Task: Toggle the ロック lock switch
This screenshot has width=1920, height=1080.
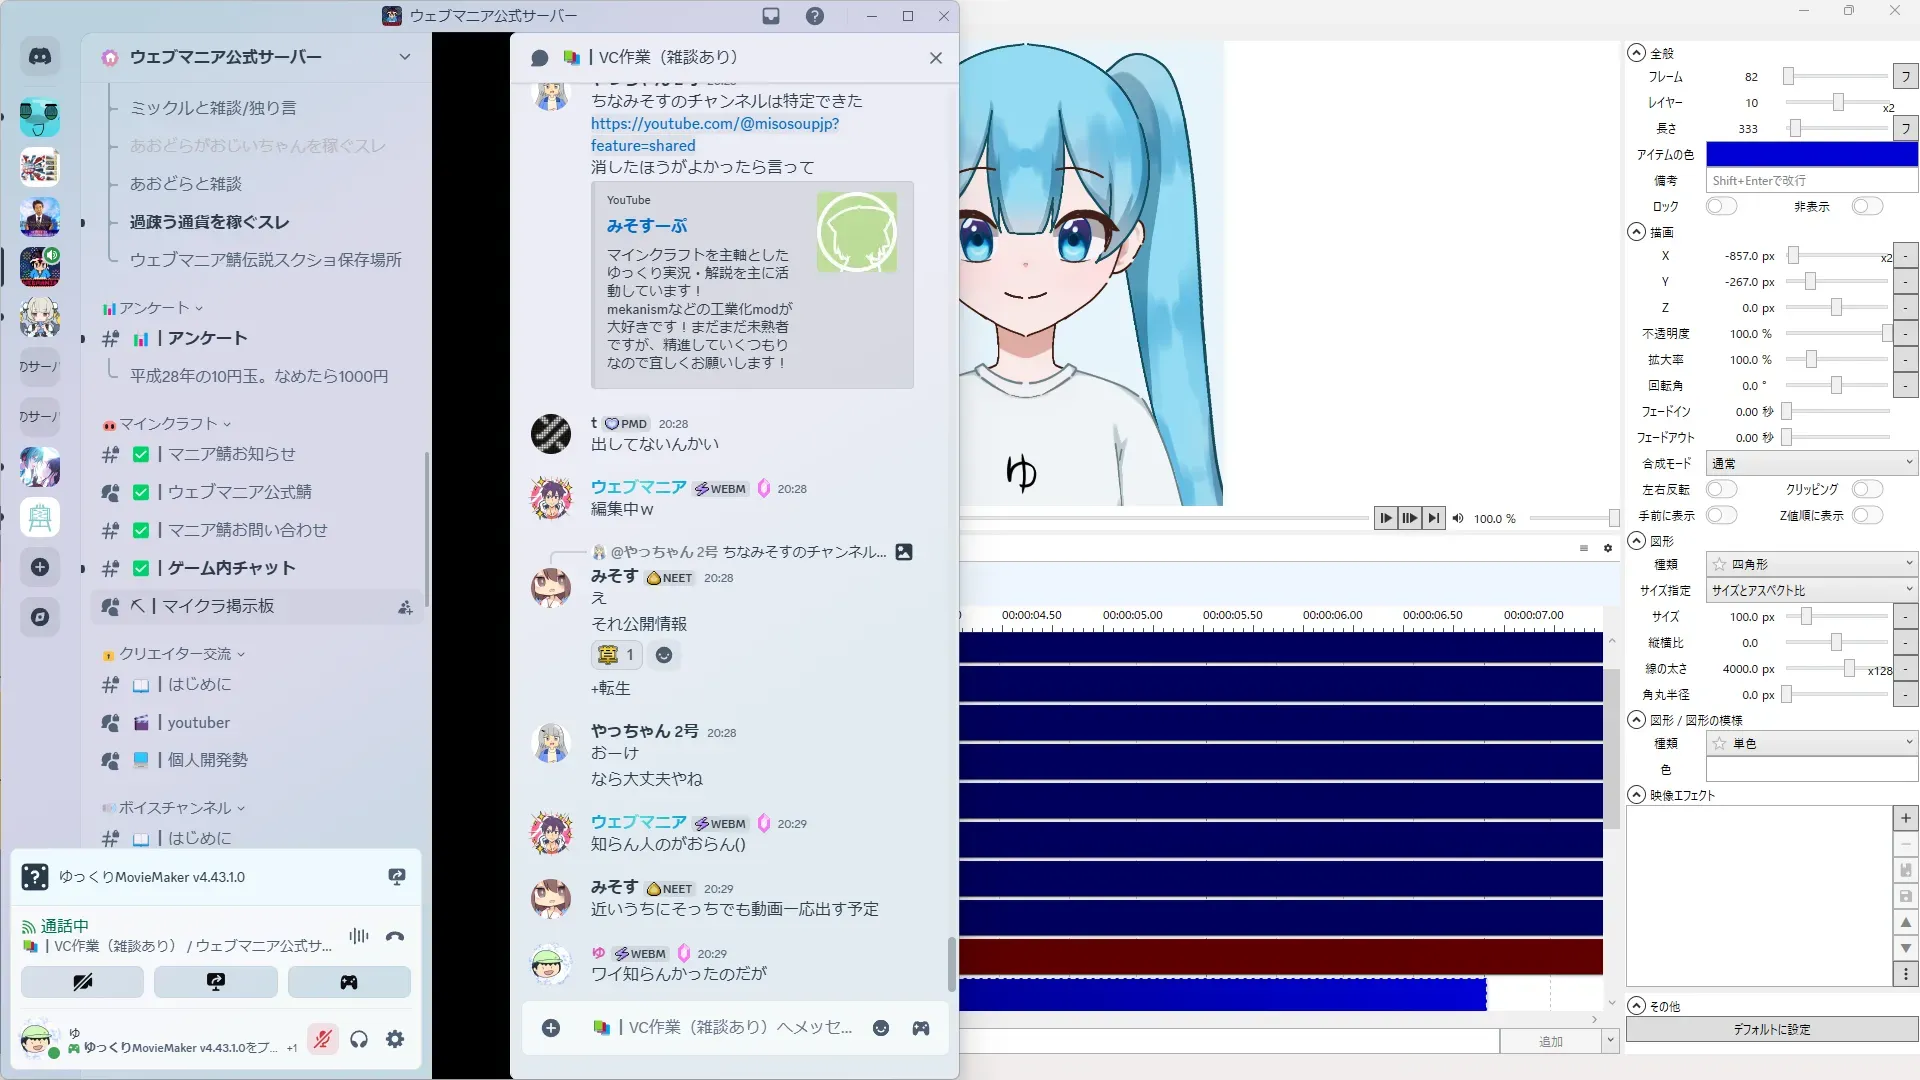Action: [1721, 207]
